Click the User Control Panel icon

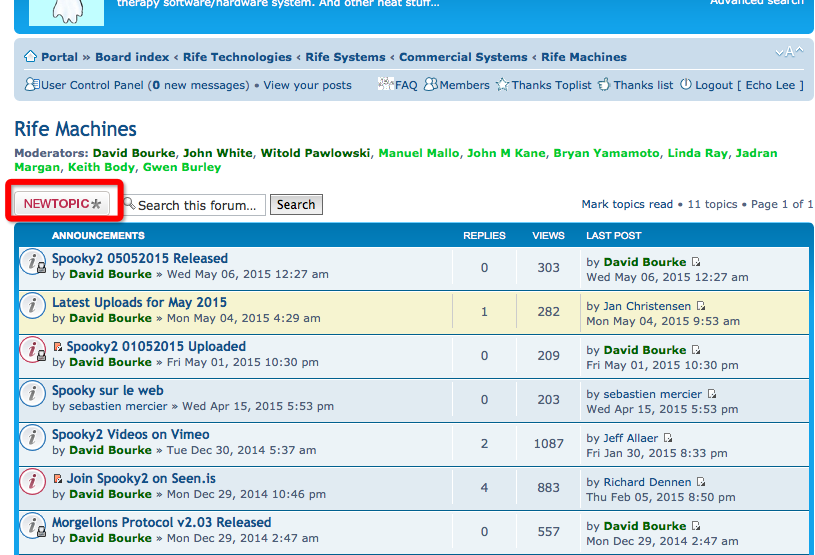(32, 84)
